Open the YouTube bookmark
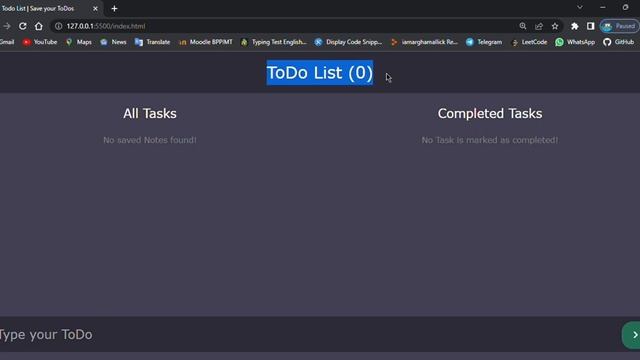The height and width of the screenshot is (360, 640). [40, 42]
